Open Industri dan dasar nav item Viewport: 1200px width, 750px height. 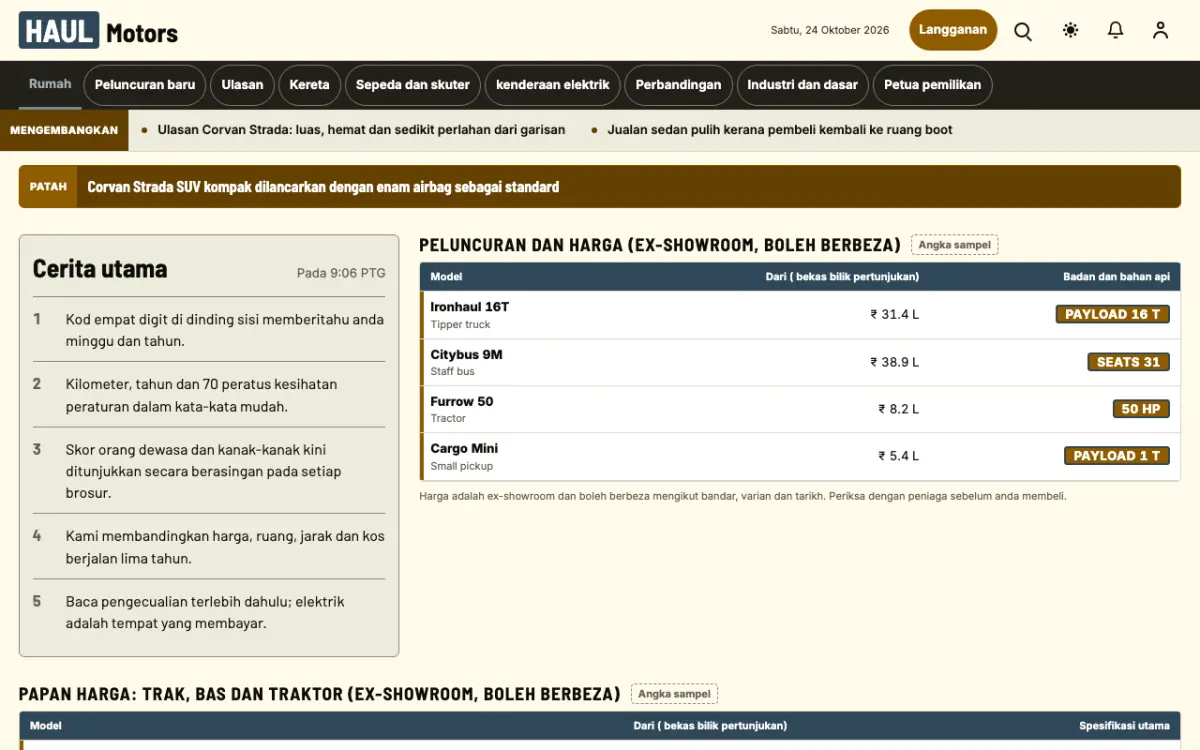pyautogui.click(x=803, y=85)
